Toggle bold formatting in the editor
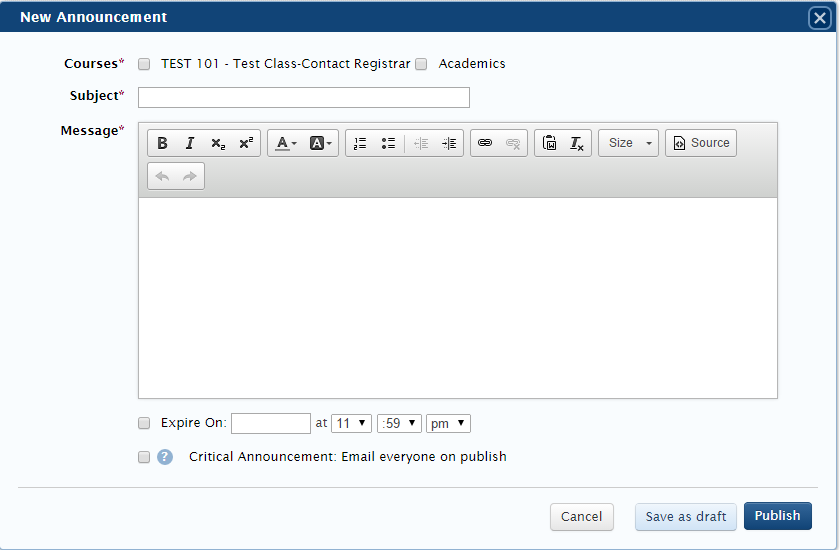Viewport: 840px width, 550px height. click(x=163, y=143)
